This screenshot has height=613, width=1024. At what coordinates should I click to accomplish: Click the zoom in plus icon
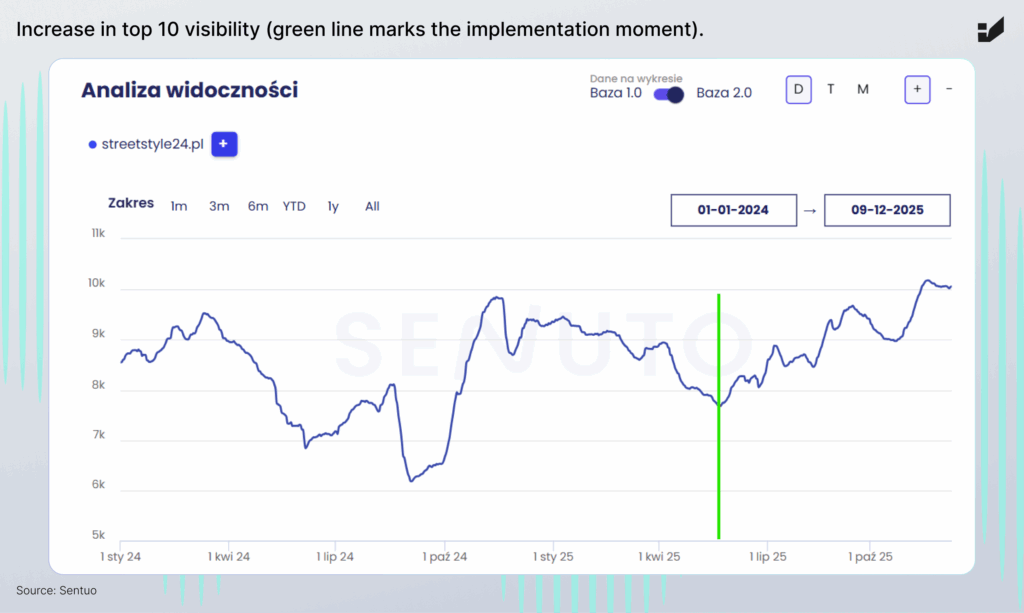pos(917,89)
